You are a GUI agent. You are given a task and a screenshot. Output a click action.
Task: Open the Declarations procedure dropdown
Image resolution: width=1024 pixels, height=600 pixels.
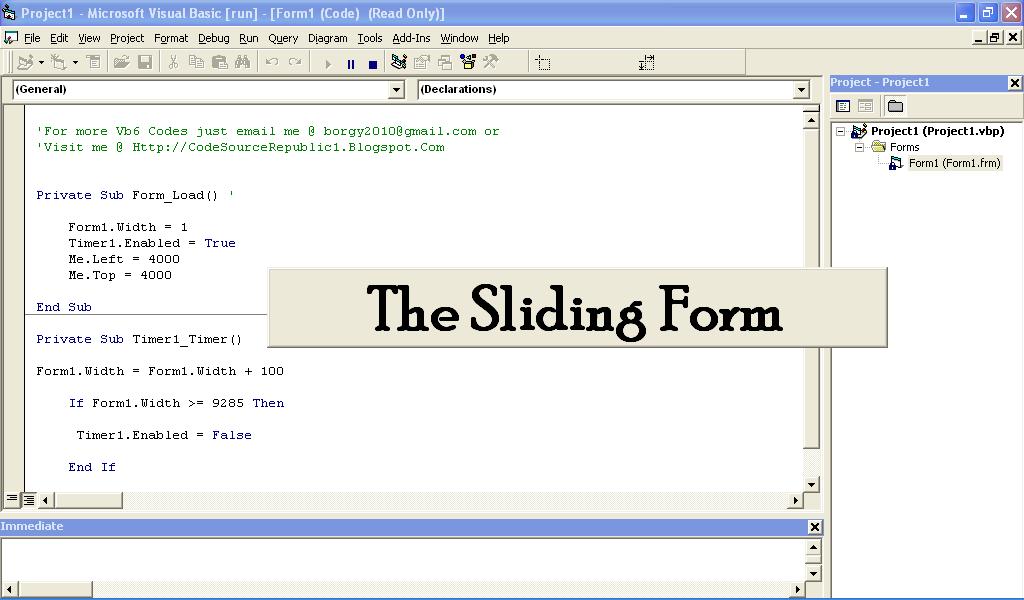coord(800,89)
